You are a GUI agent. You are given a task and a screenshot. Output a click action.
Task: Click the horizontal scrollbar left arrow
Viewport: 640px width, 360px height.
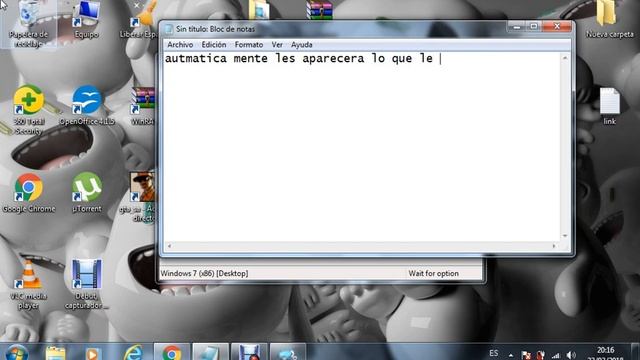[x=169, y=246]
